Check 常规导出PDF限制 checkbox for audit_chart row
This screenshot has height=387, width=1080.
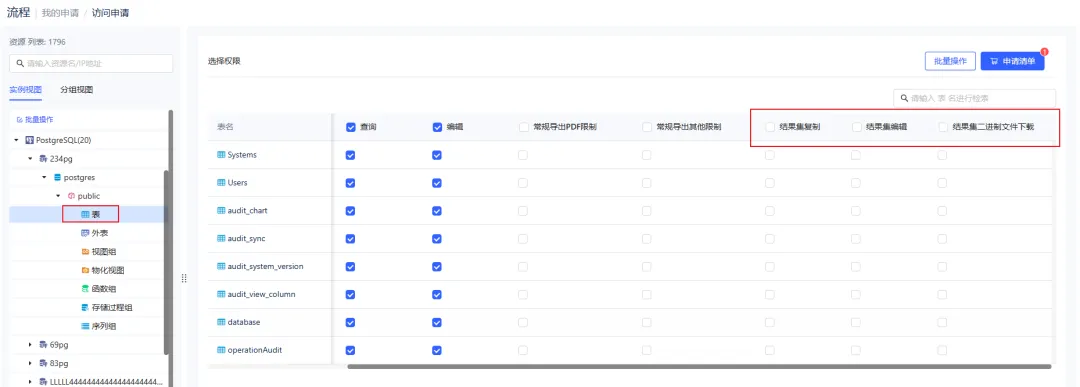click(x=523, y=211)
